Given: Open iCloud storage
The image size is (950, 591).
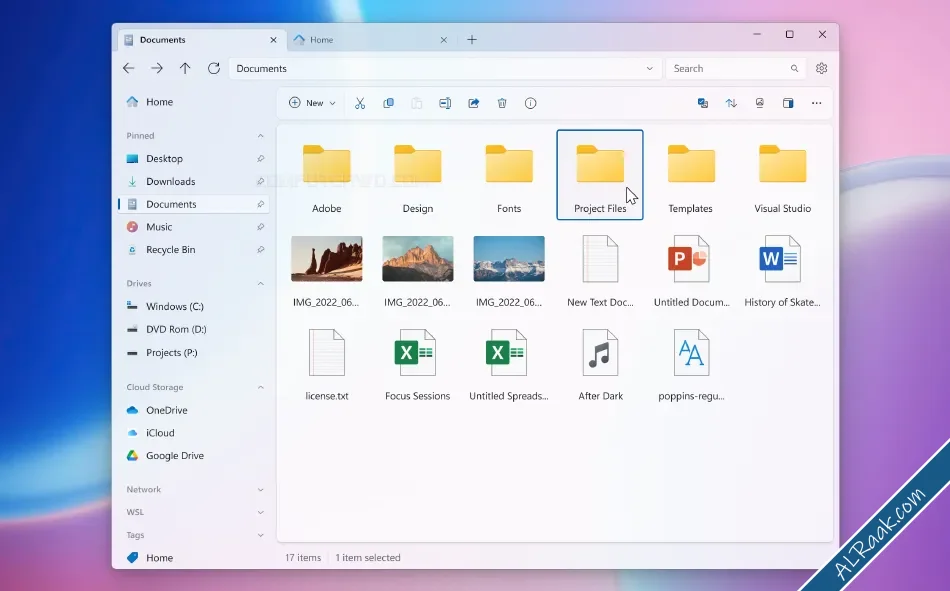Looking at the screenshot, I should pyautogui.click(x=193, y=433).
